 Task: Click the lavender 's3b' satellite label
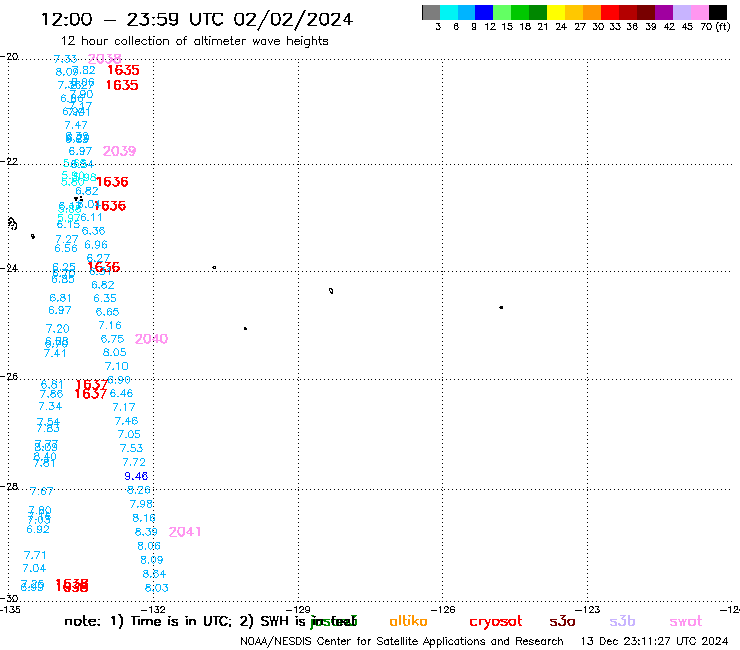(622, 621)
